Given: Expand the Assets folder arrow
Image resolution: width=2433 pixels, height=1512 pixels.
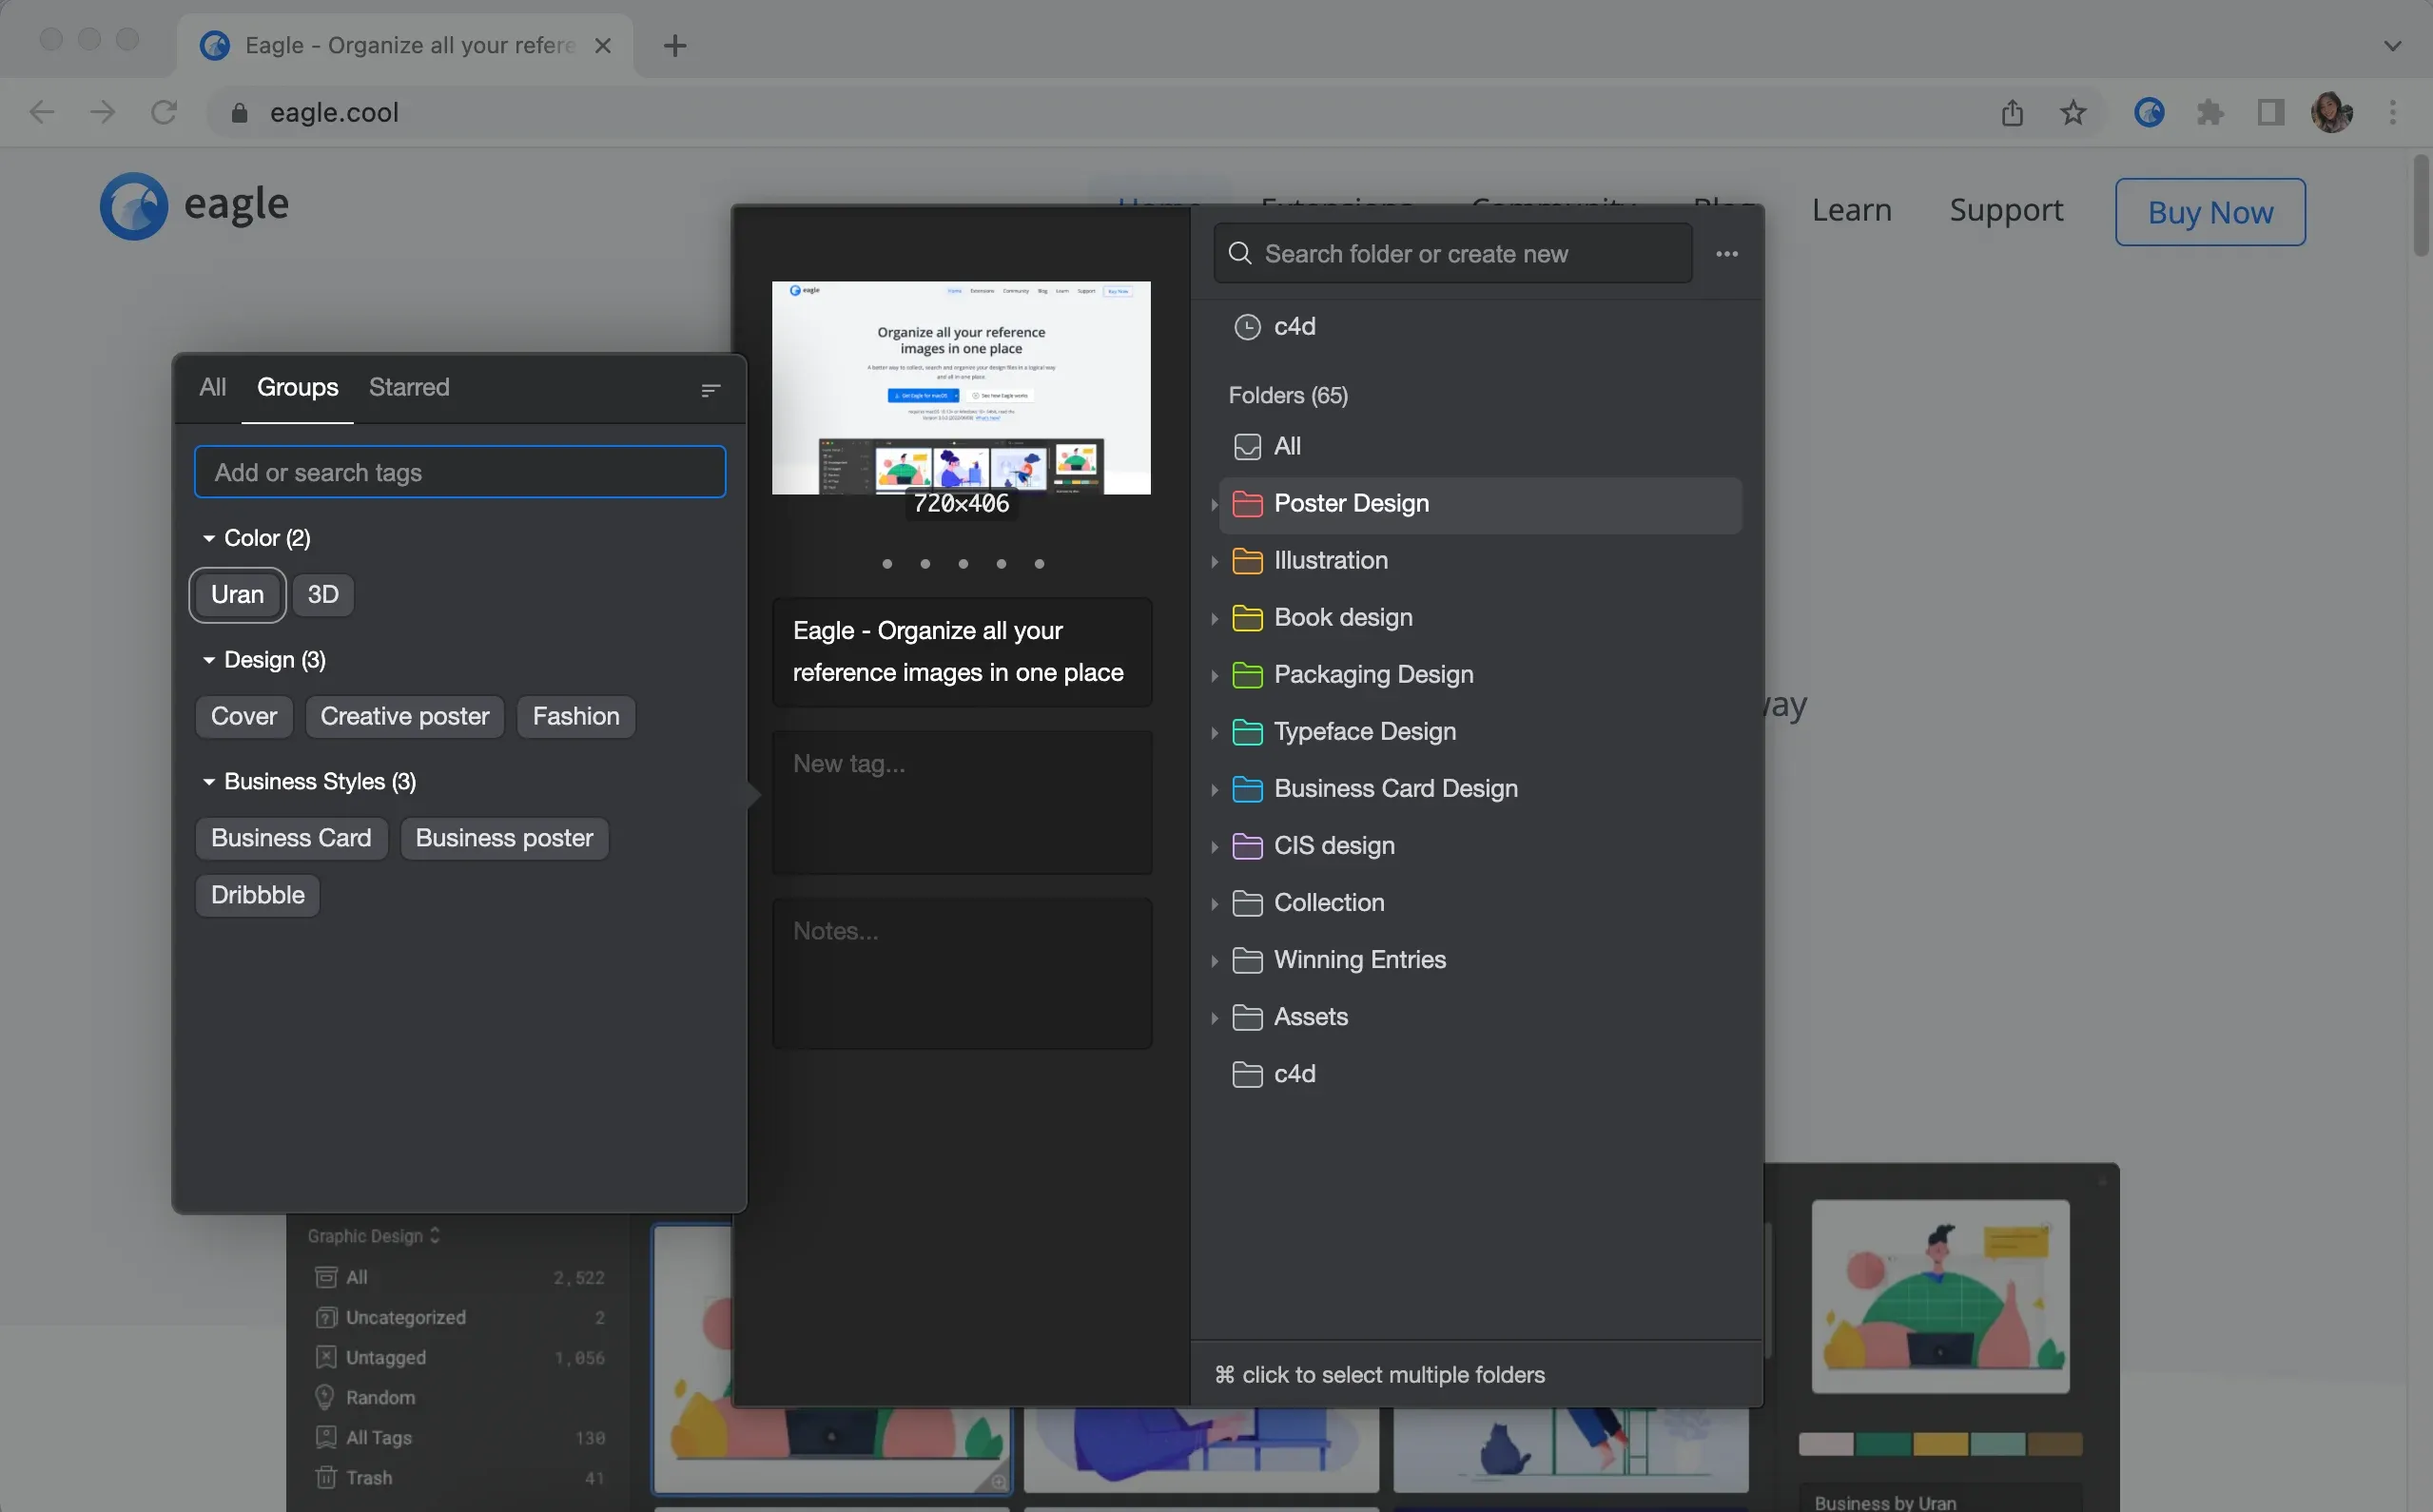Looking at the screenshot, I should 1214,1018.
